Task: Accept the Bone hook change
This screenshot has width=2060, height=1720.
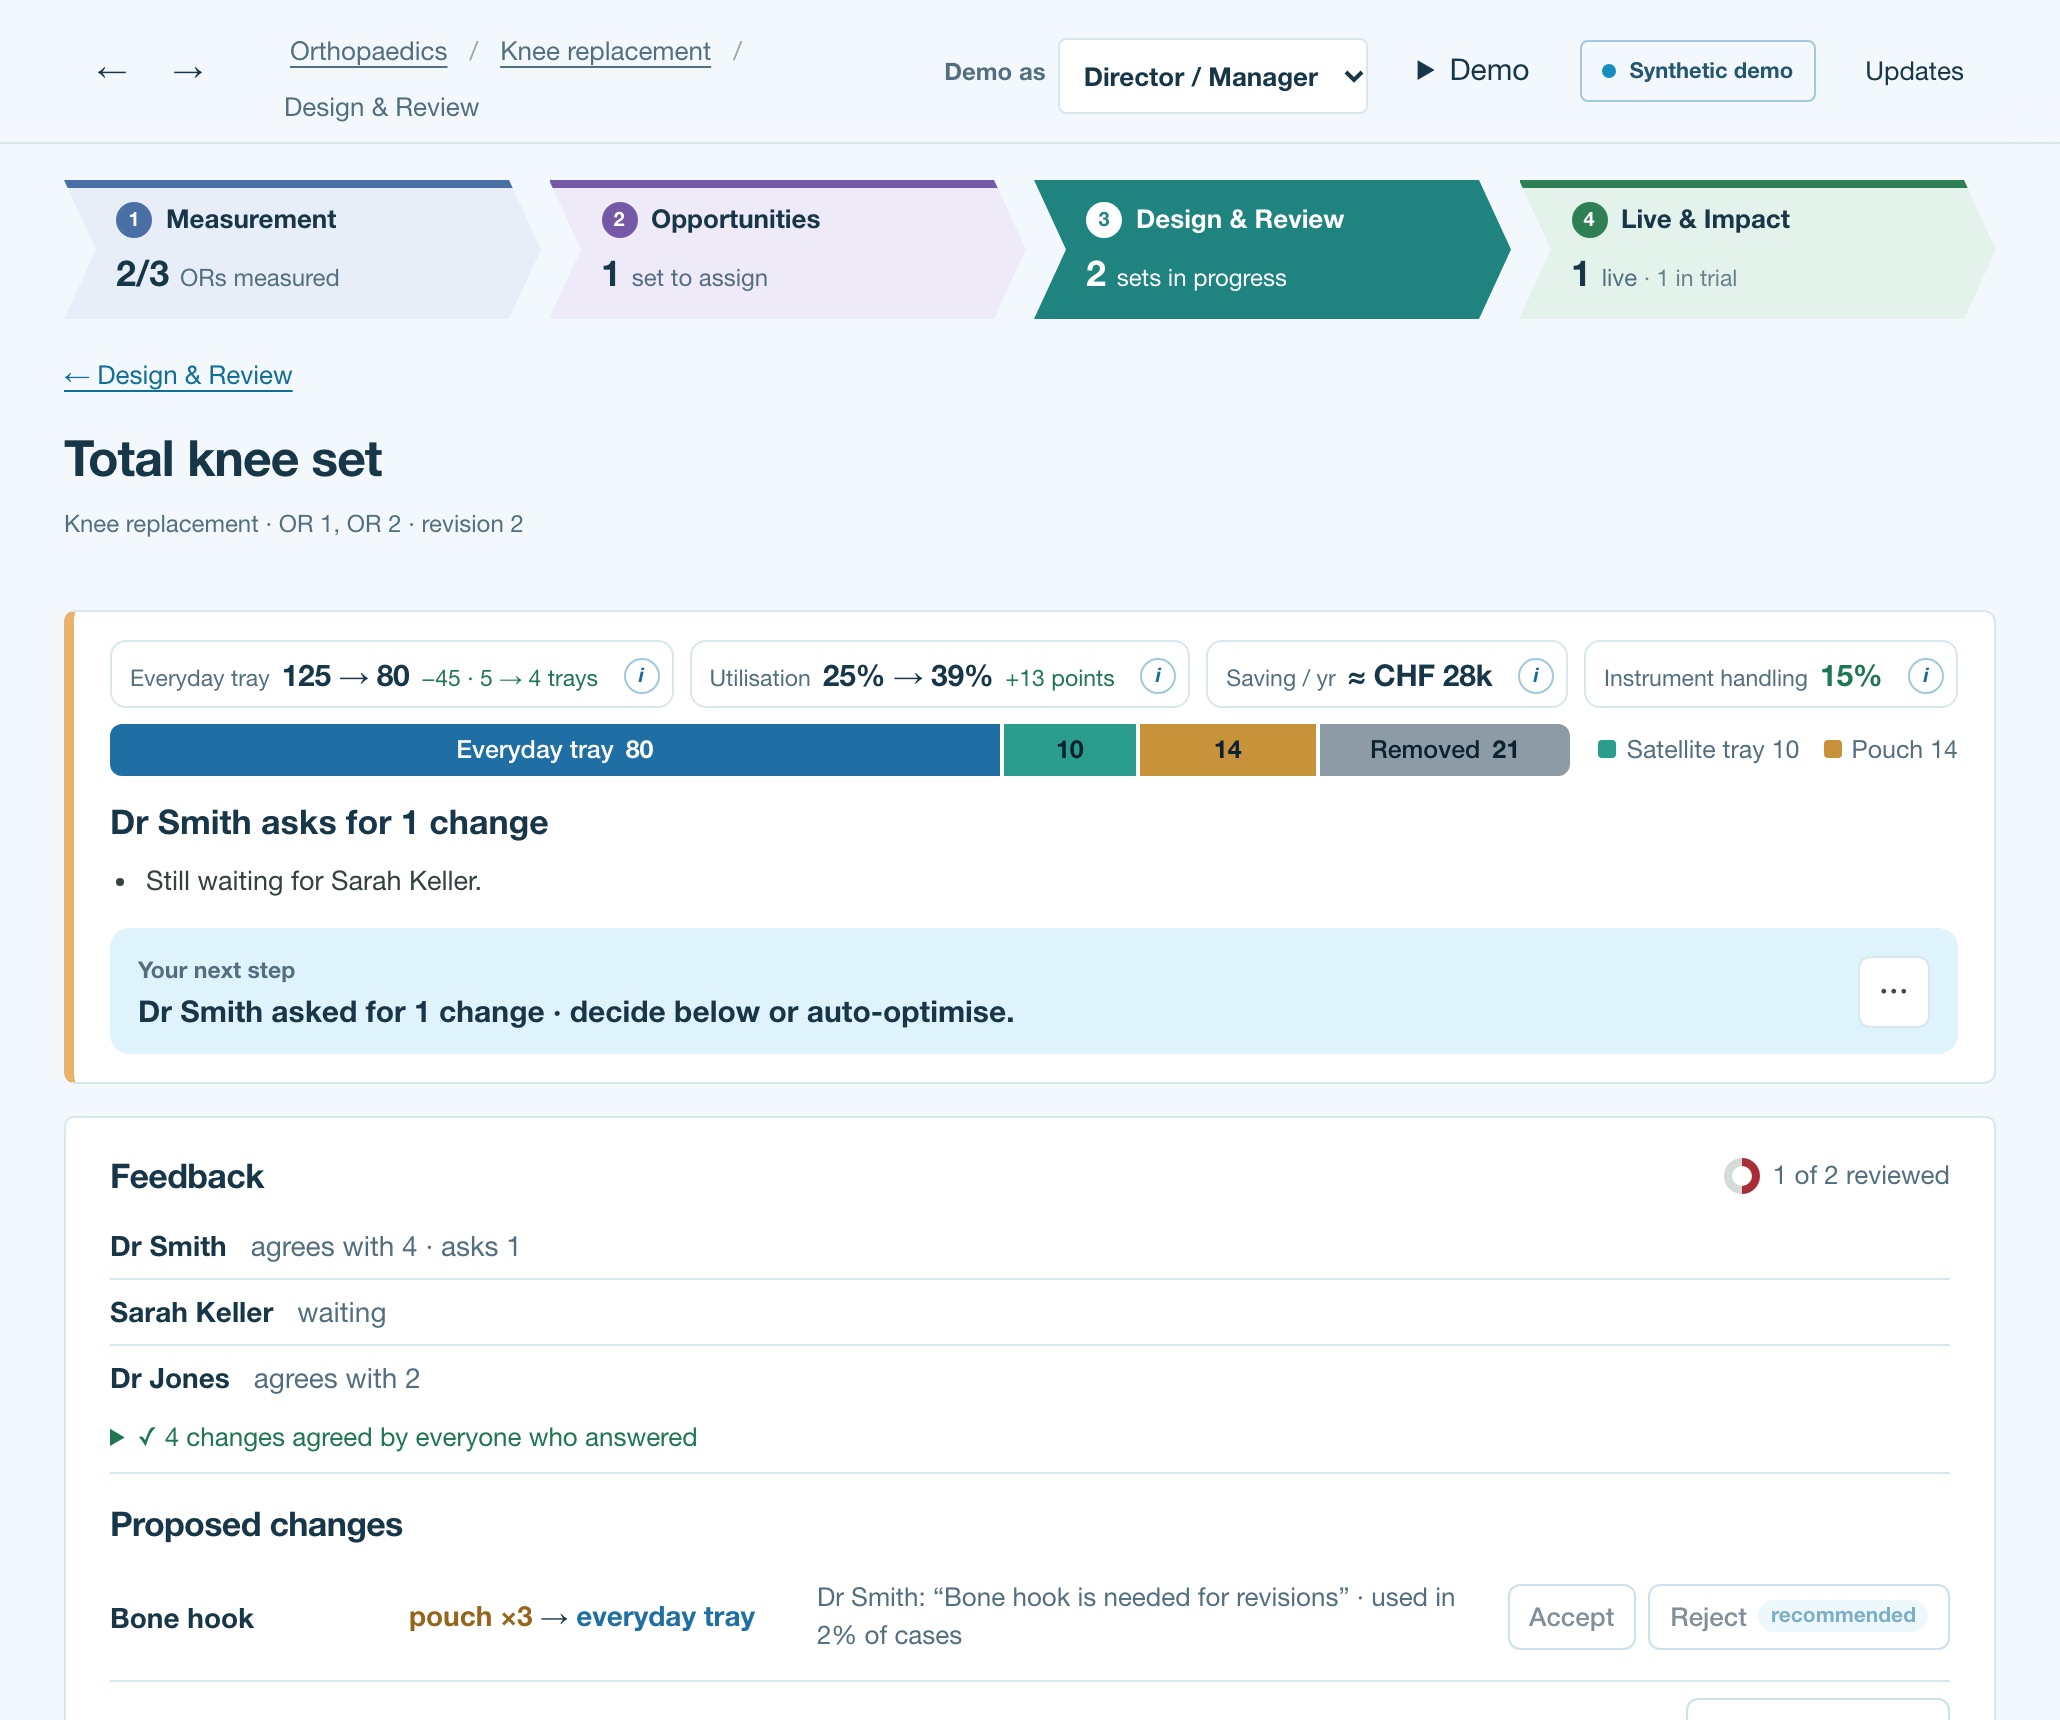Action: pos(1571,1618)
